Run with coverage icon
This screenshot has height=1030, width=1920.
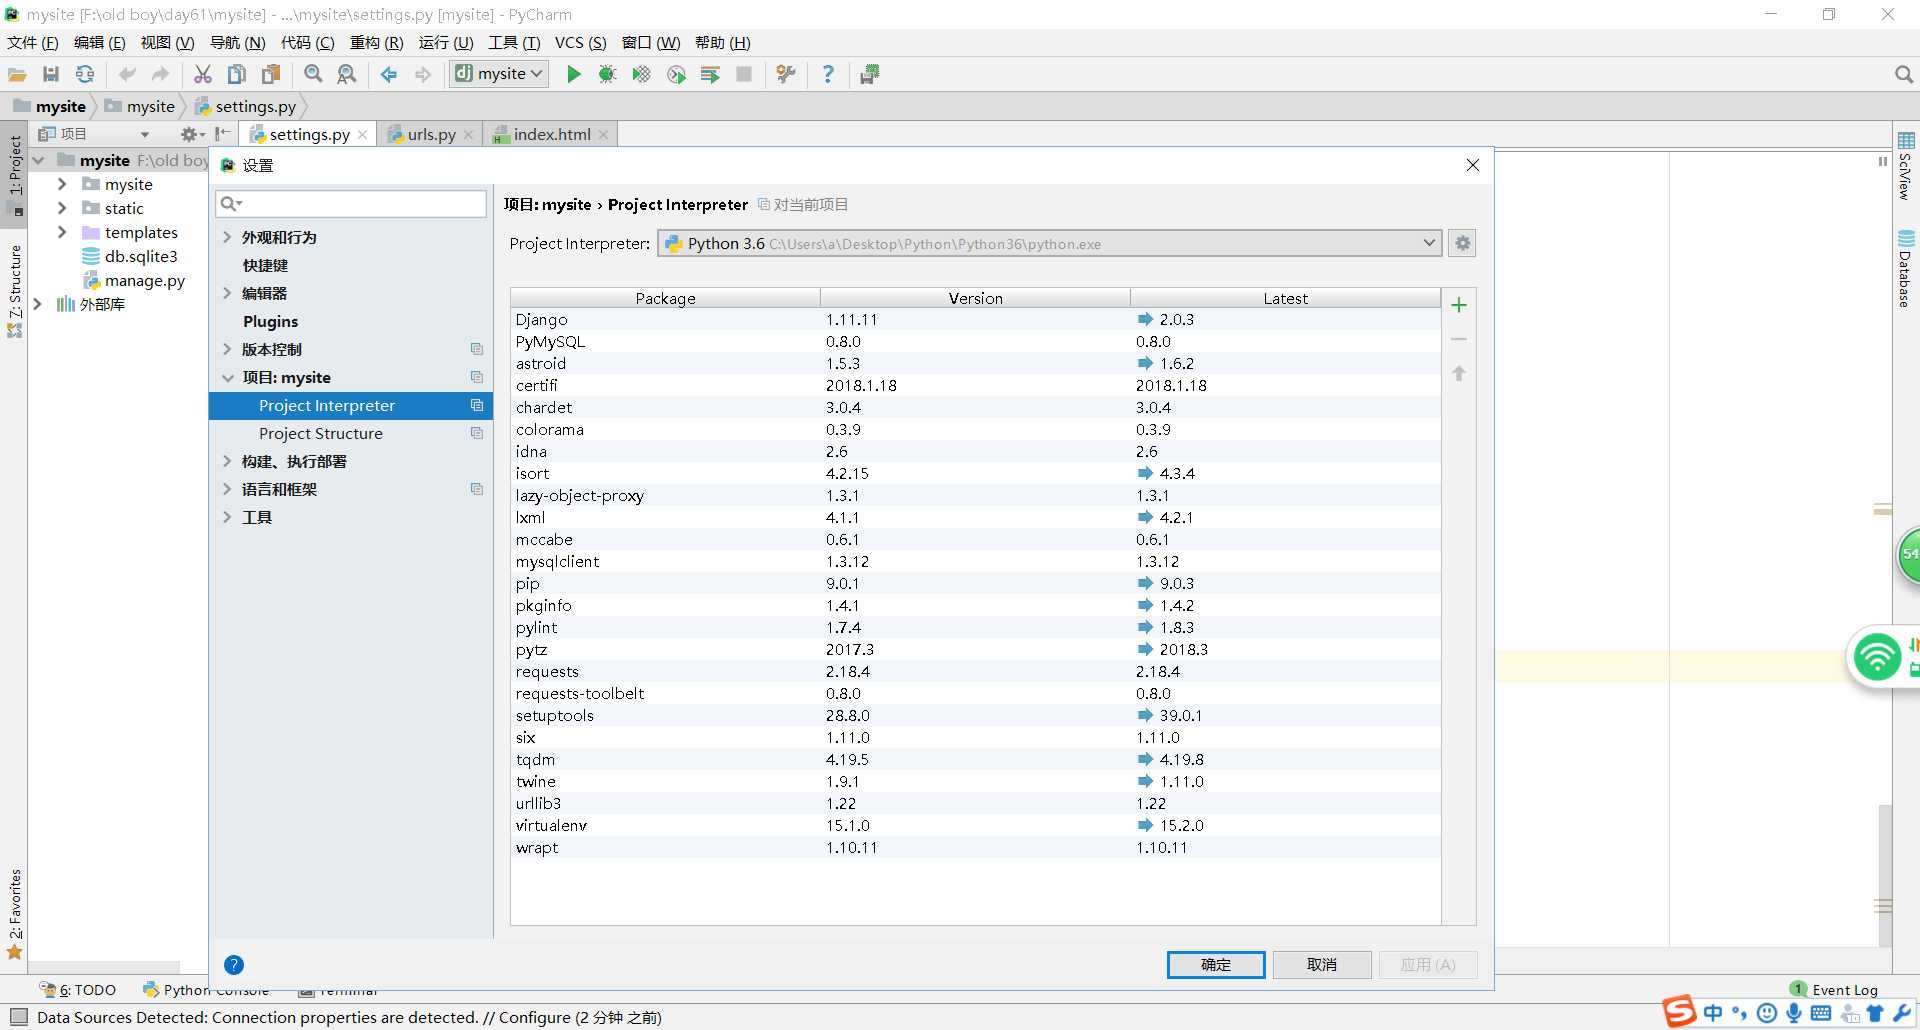point(641,74)
